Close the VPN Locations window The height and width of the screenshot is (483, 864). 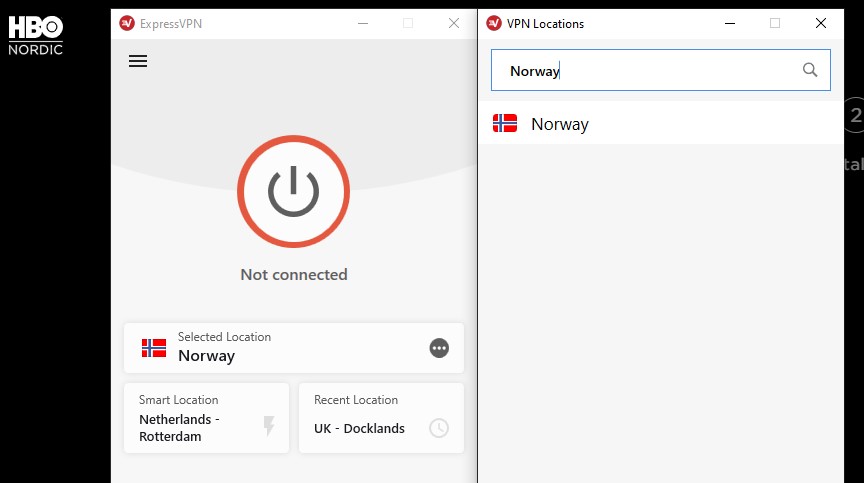tap(820, 23)
